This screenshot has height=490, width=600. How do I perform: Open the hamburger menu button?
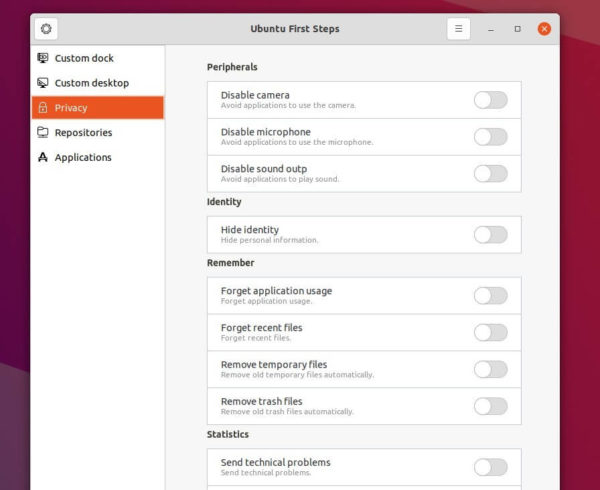pyautogui.click(x=458, y=29)
